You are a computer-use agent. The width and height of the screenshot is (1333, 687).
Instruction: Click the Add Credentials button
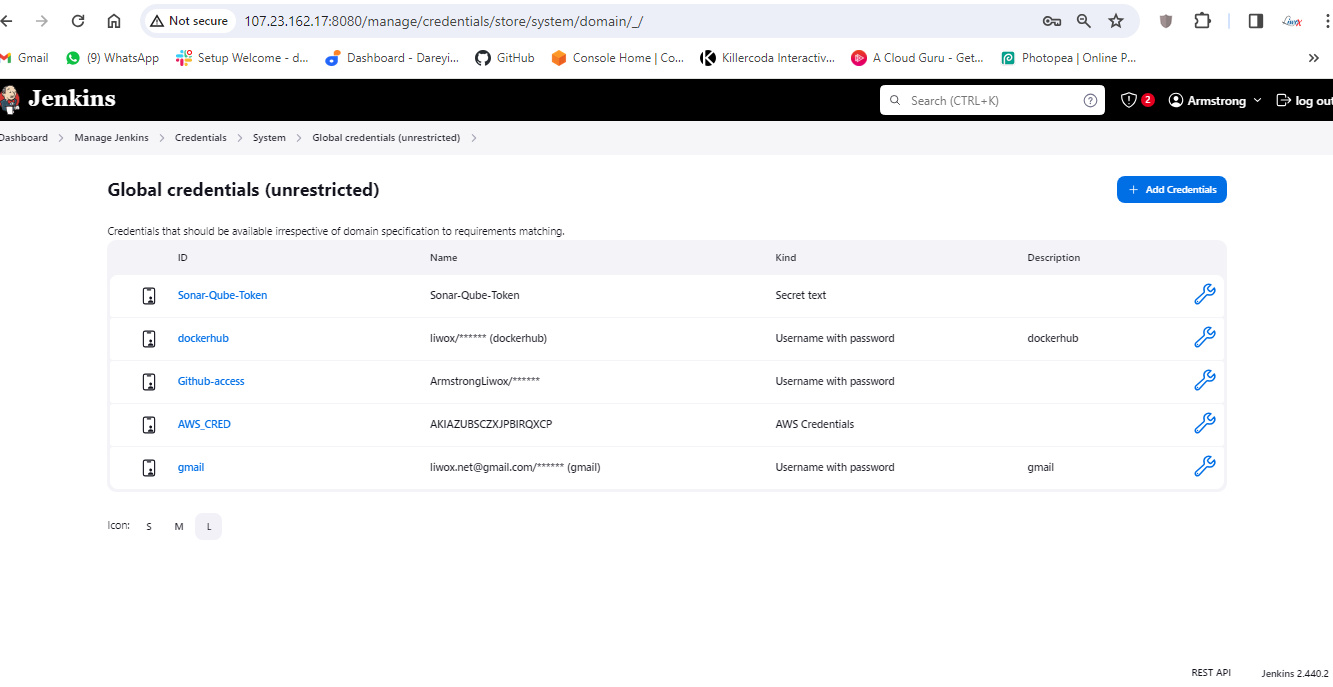click(1171, 190)
